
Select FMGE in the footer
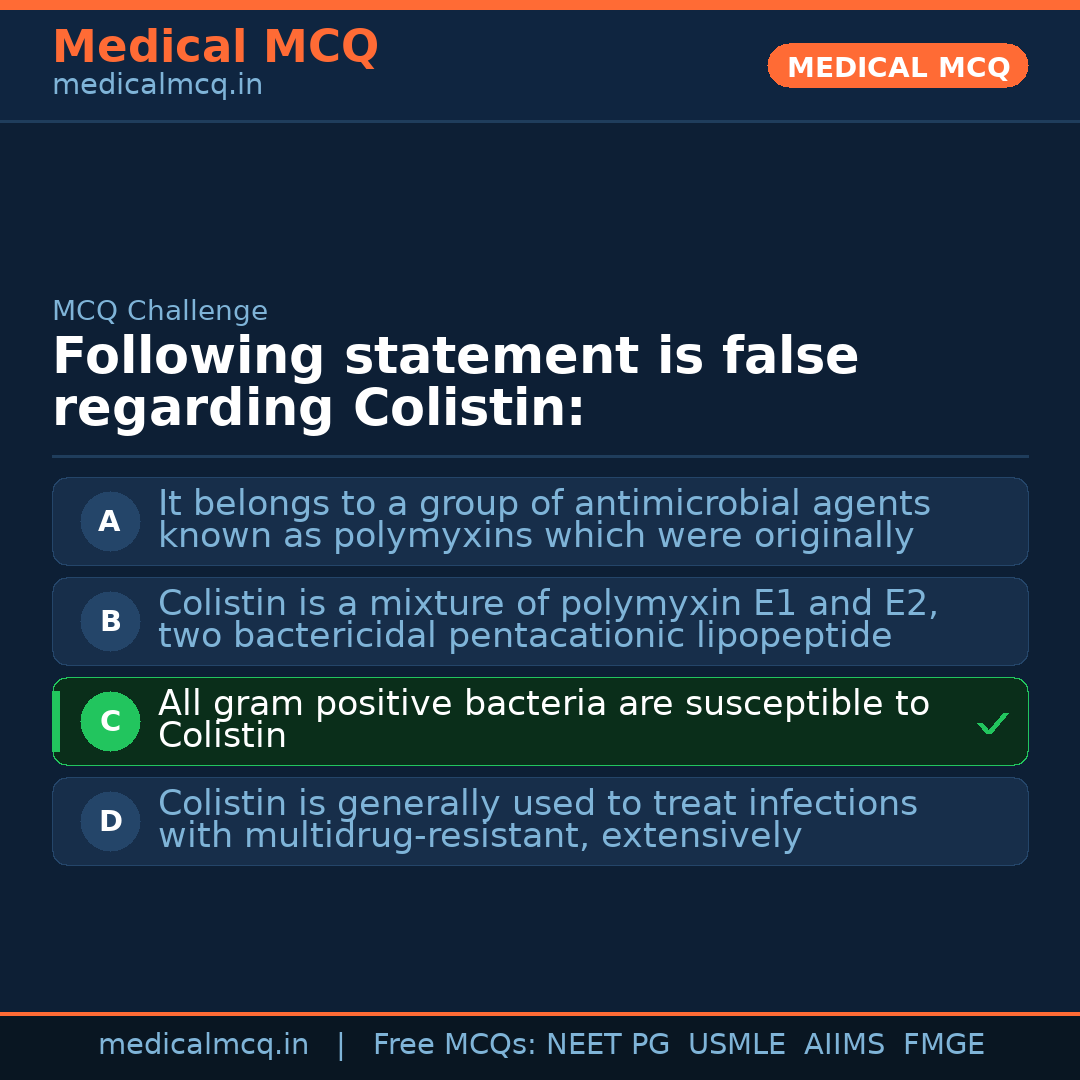(943, 1045)
